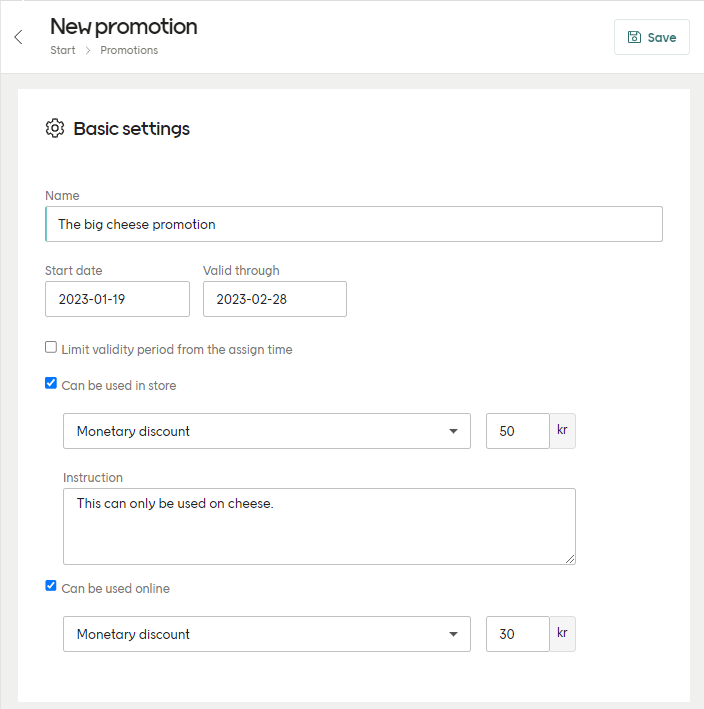
Task: Click the Basic settings gear icon
Action: tap(55, 128)
